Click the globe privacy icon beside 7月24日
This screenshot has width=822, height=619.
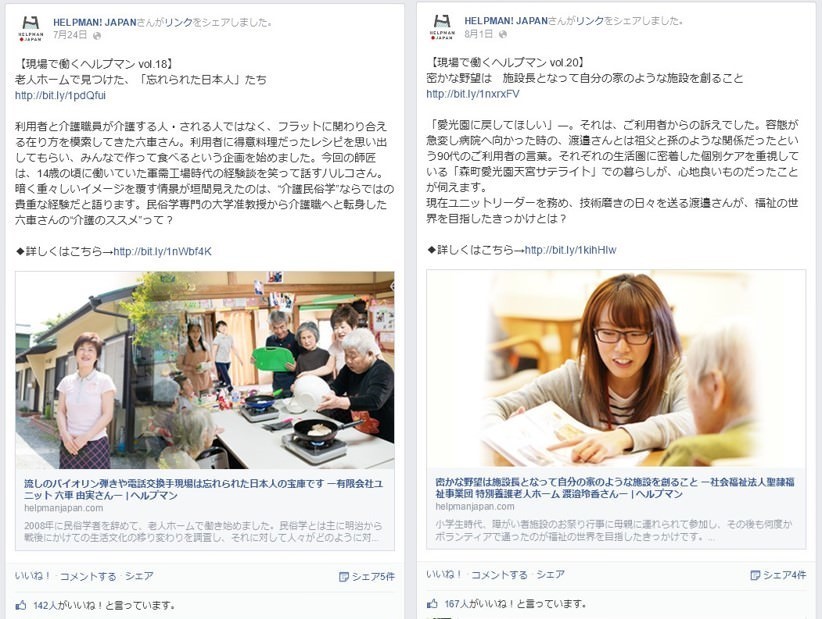click(x=97, y=36)
